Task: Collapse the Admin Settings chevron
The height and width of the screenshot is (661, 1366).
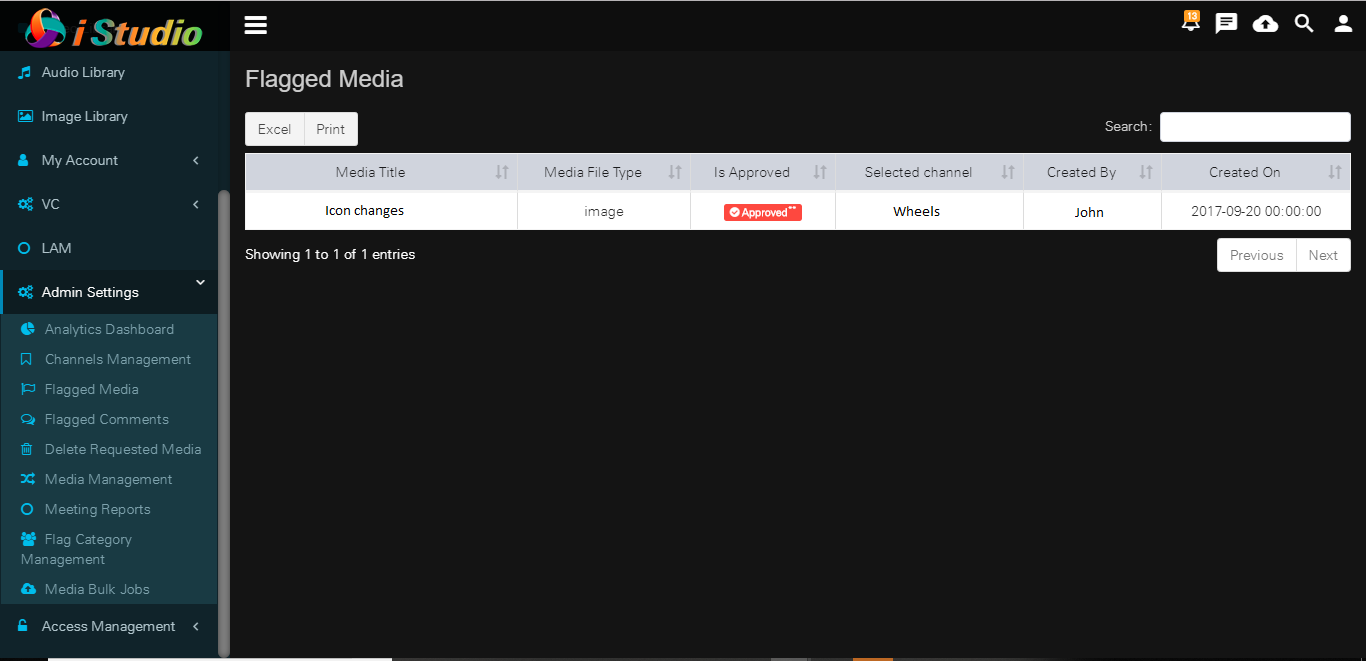Action: 200,283
